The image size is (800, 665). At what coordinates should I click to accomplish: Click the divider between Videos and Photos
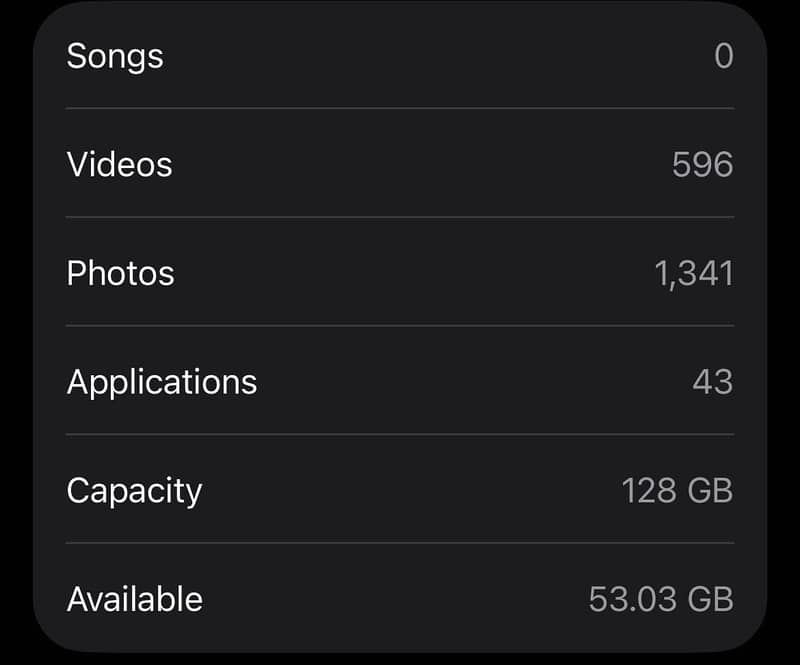coord(400,217)
